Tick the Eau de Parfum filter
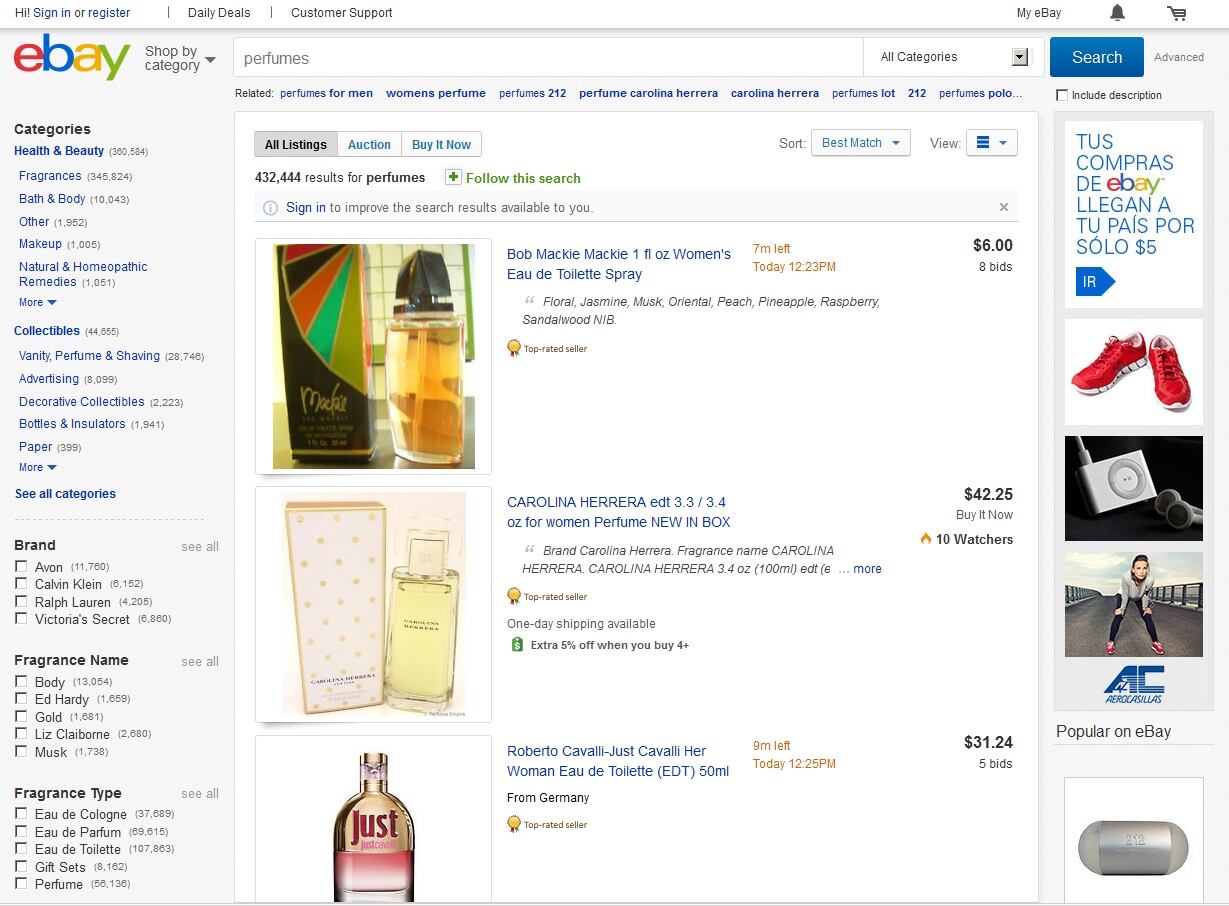 click(x=21, y=832)
